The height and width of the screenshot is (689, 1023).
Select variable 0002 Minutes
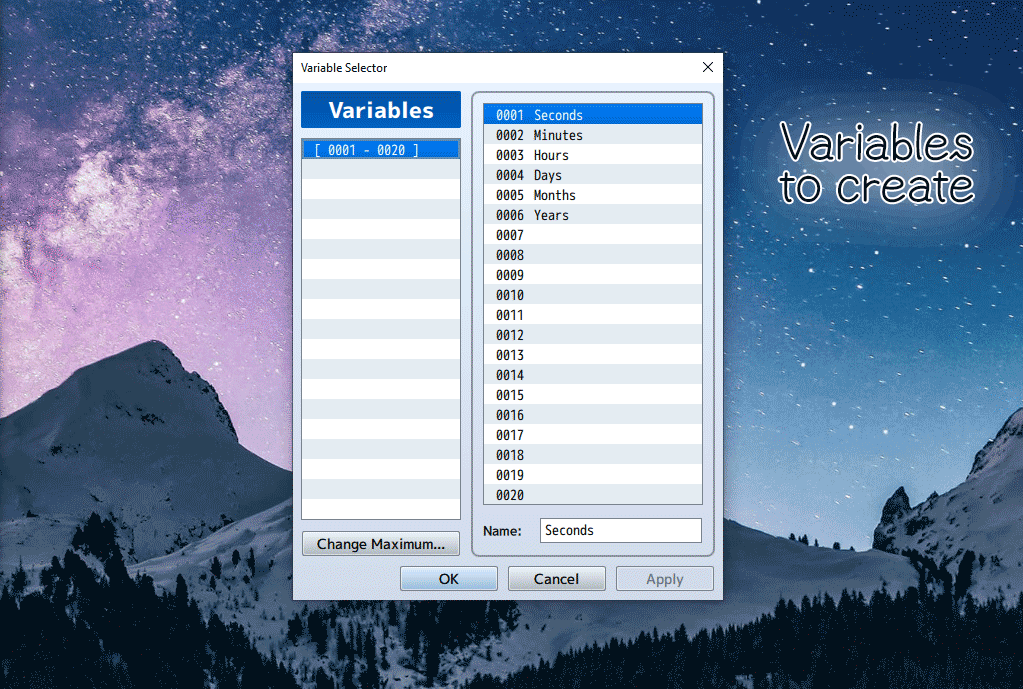[592, 134]
